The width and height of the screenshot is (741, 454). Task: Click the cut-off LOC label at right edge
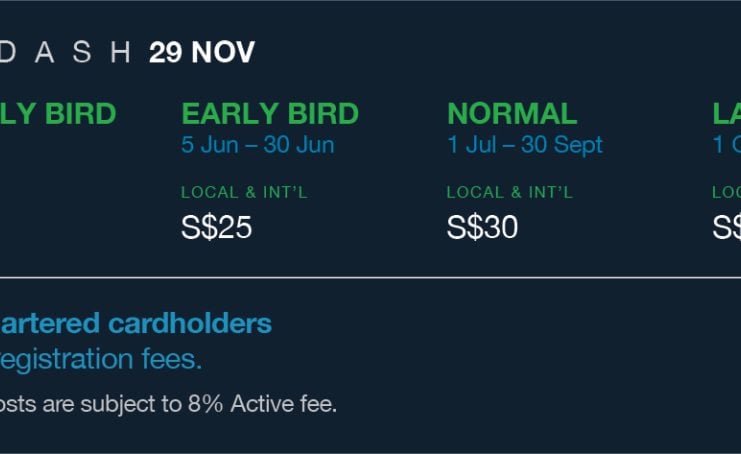(x=727, y=192)
